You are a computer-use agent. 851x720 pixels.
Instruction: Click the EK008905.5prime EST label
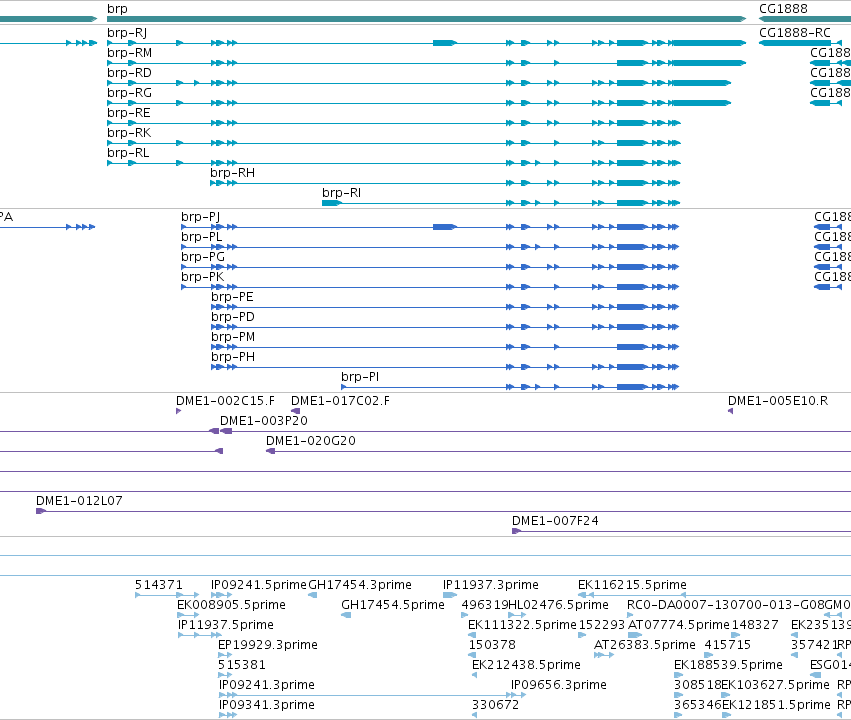pyautogui.click(x=231, y=605)
